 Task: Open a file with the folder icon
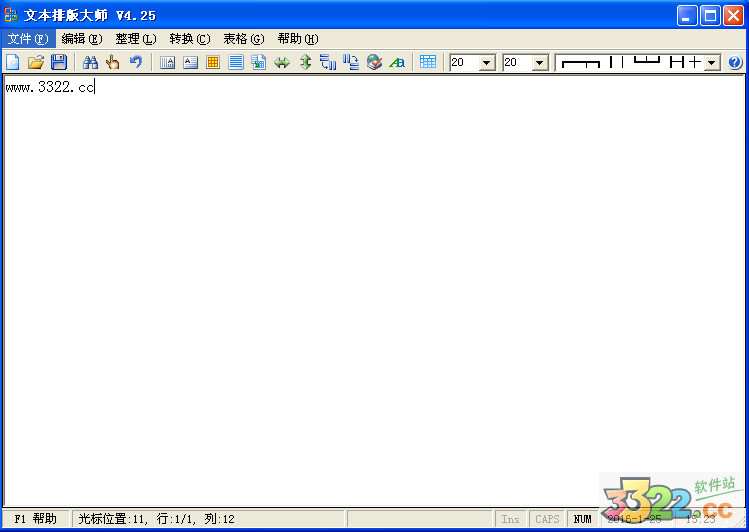[x=36, y=62]
